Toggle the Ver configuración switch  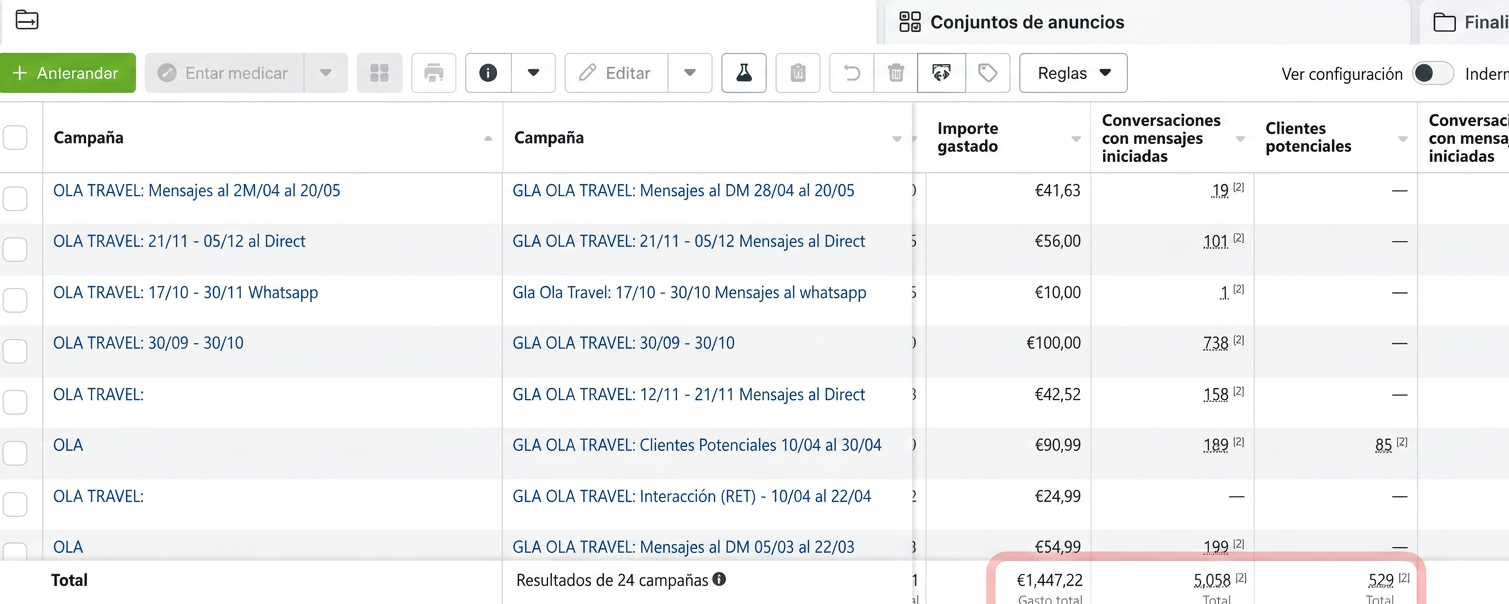click(x=1433, y=73)
